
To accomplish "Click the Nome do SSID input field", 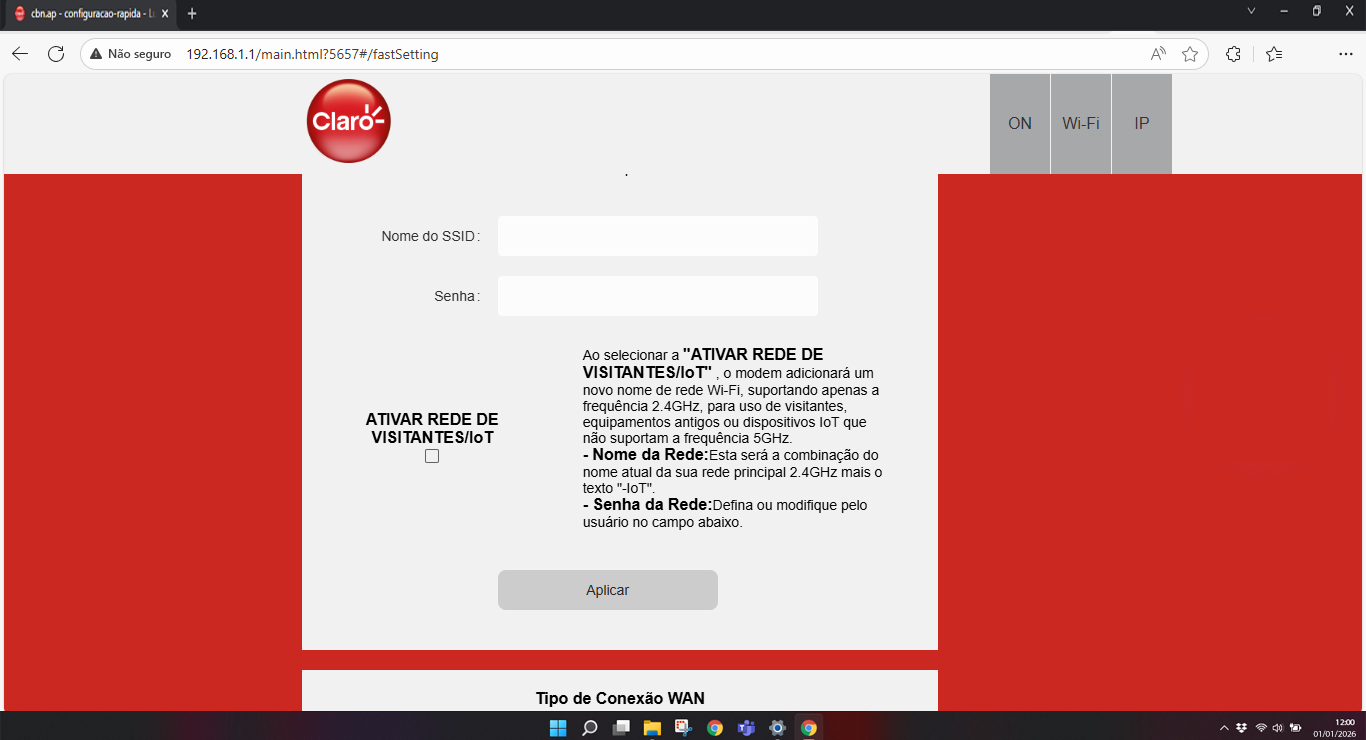I will coord(657,236).
